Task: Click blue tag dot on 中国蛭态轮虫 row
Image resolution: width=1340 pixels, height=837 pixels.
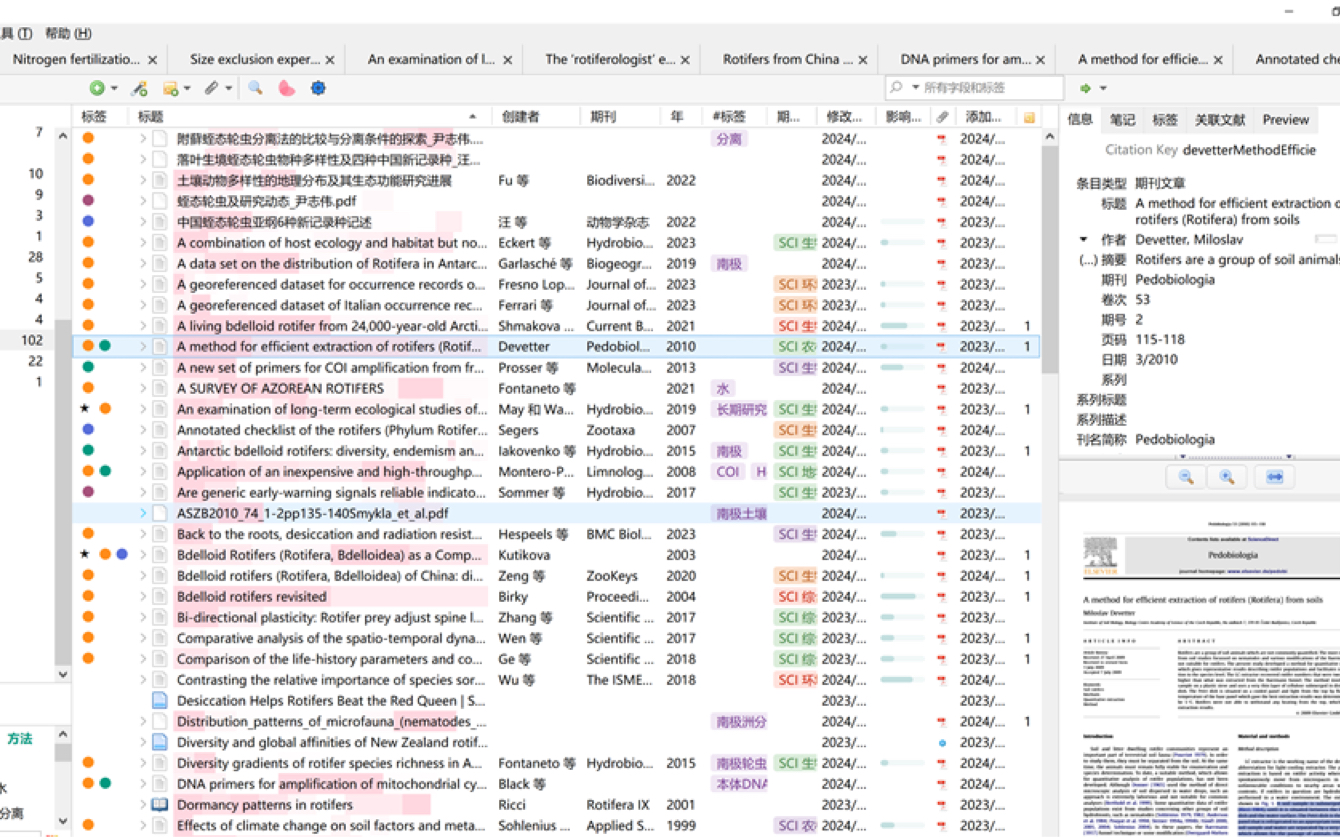Action: coord(88,222)
